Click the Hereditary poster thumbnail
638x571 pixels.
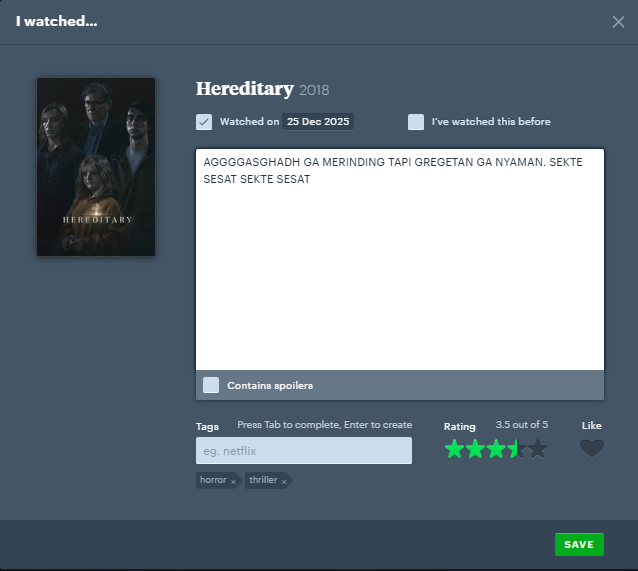coord(96,167)
